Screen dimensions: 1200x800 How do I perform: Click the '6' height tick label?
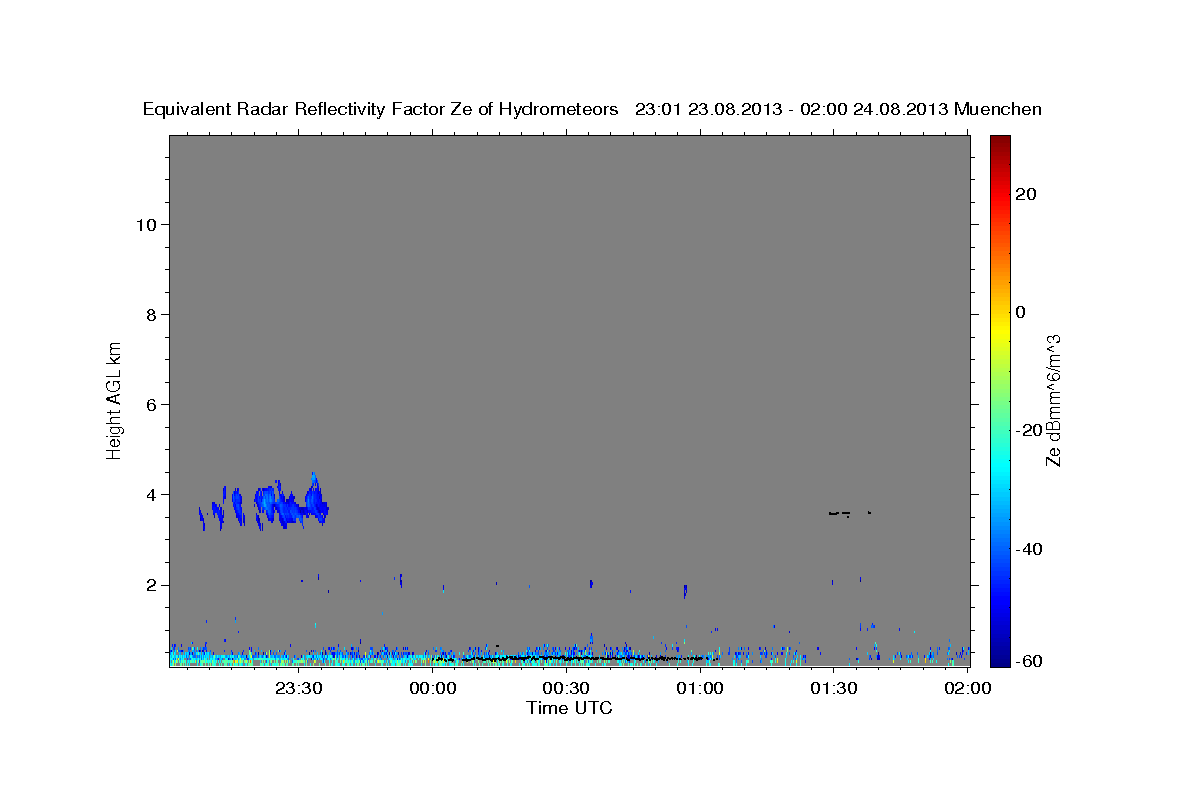152,404
